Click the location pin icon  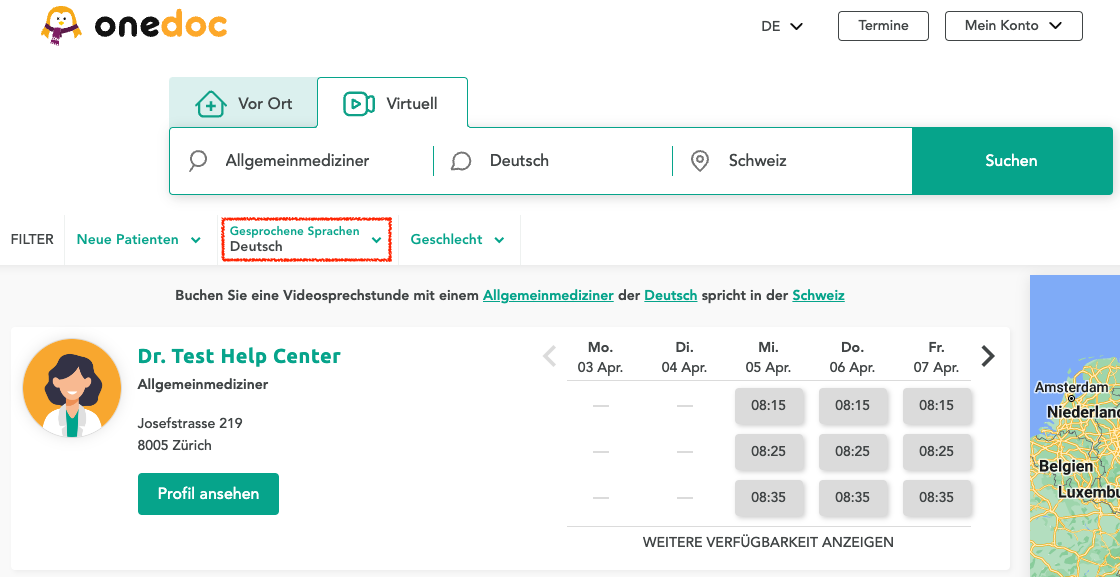[x=700, y=160]
